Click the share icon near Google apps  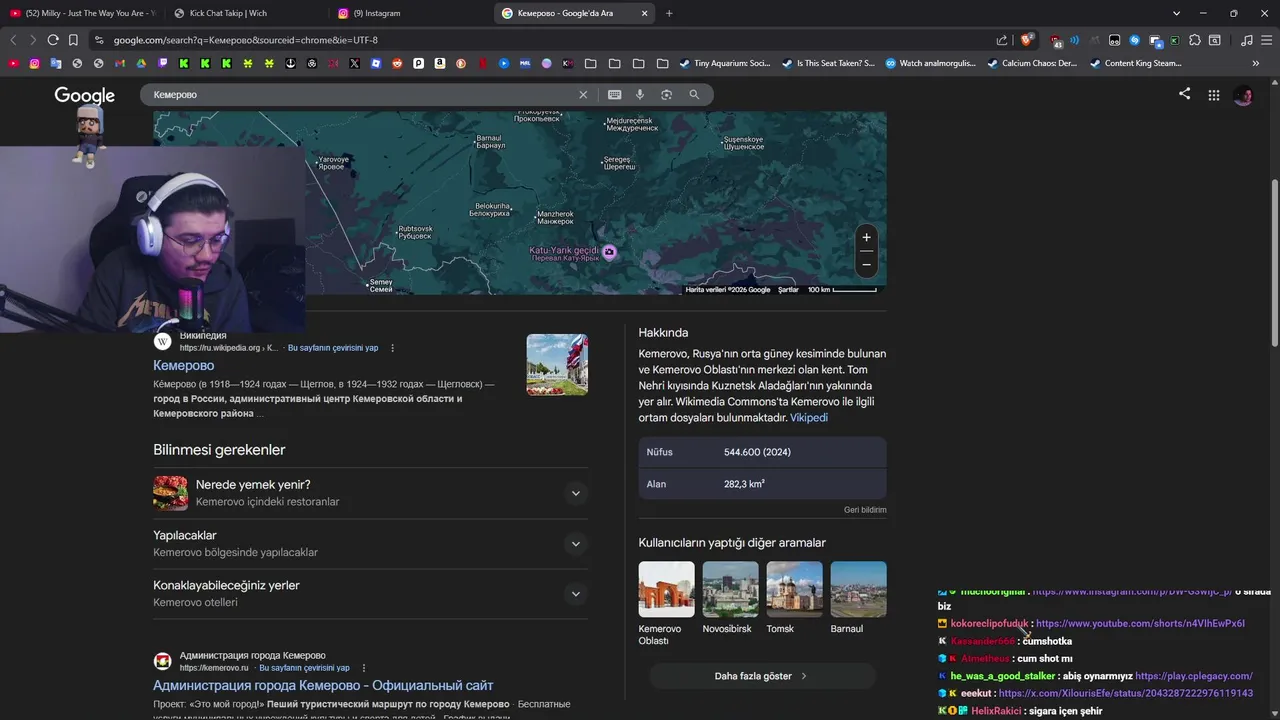tap(1184, 94)
